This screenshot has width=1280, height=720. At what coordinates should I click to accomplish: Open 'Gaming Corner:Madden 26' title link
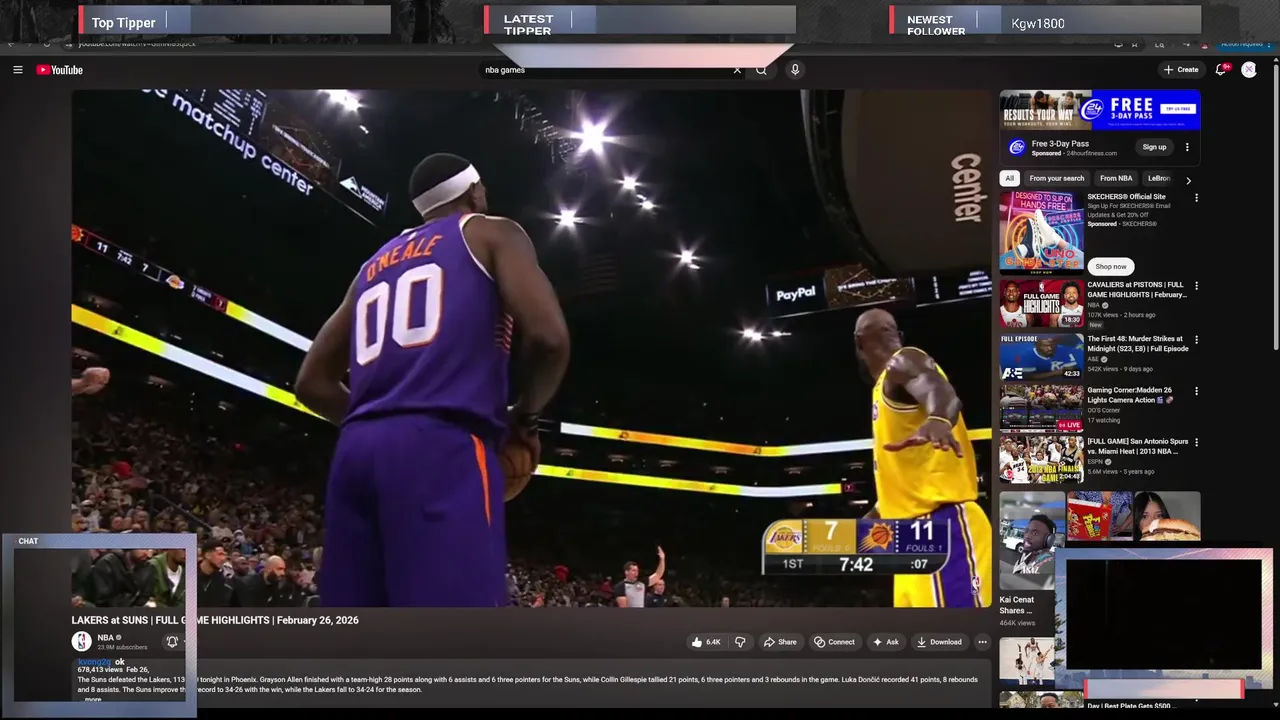pos(1130,395)
